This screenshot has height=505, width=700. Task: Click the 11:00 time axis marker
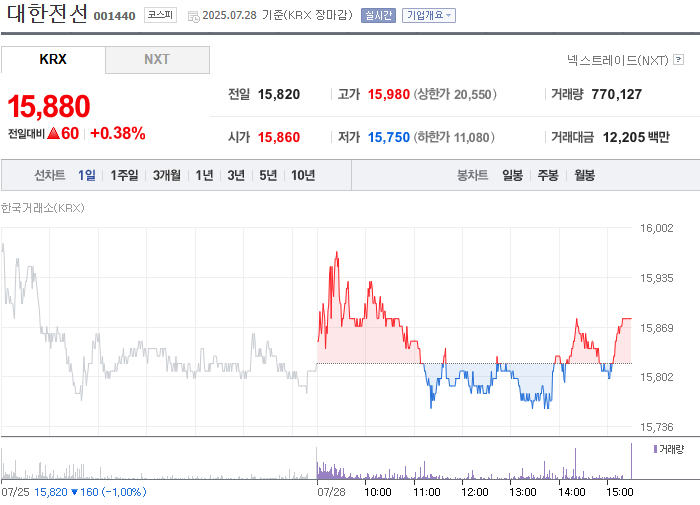[x=427, y=492]
